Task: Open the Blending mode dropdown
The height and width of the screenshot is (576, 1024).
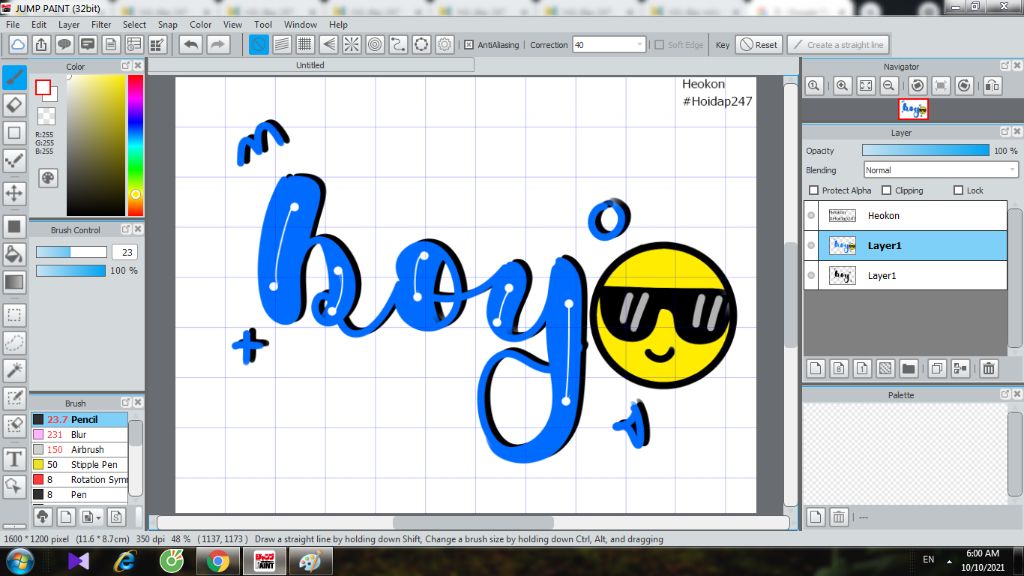Action: 940,170
